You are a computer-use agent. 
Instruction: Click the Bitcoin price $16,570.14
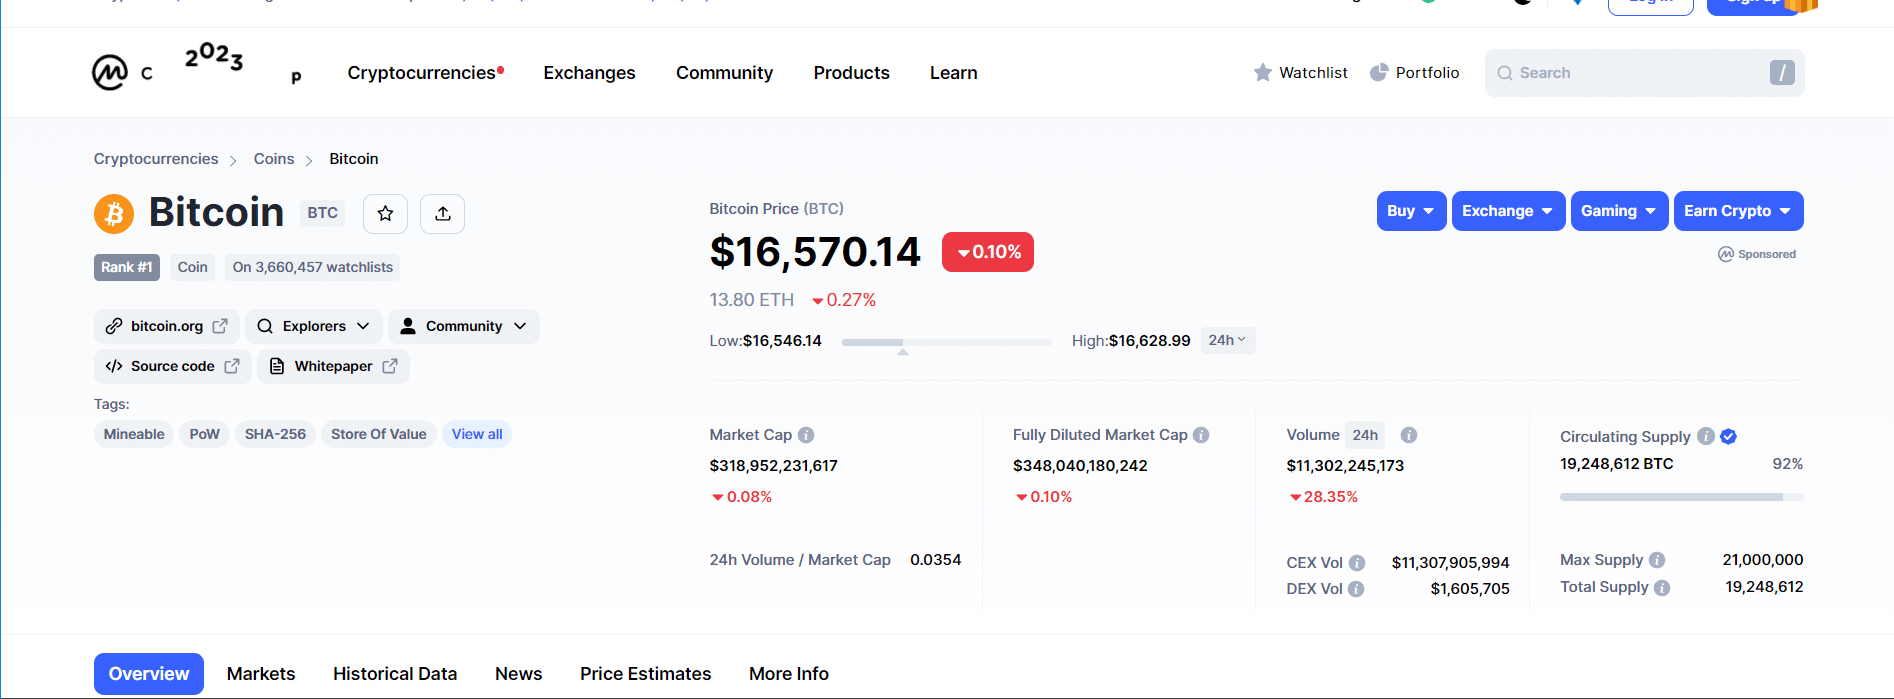[x=815, y=252]
